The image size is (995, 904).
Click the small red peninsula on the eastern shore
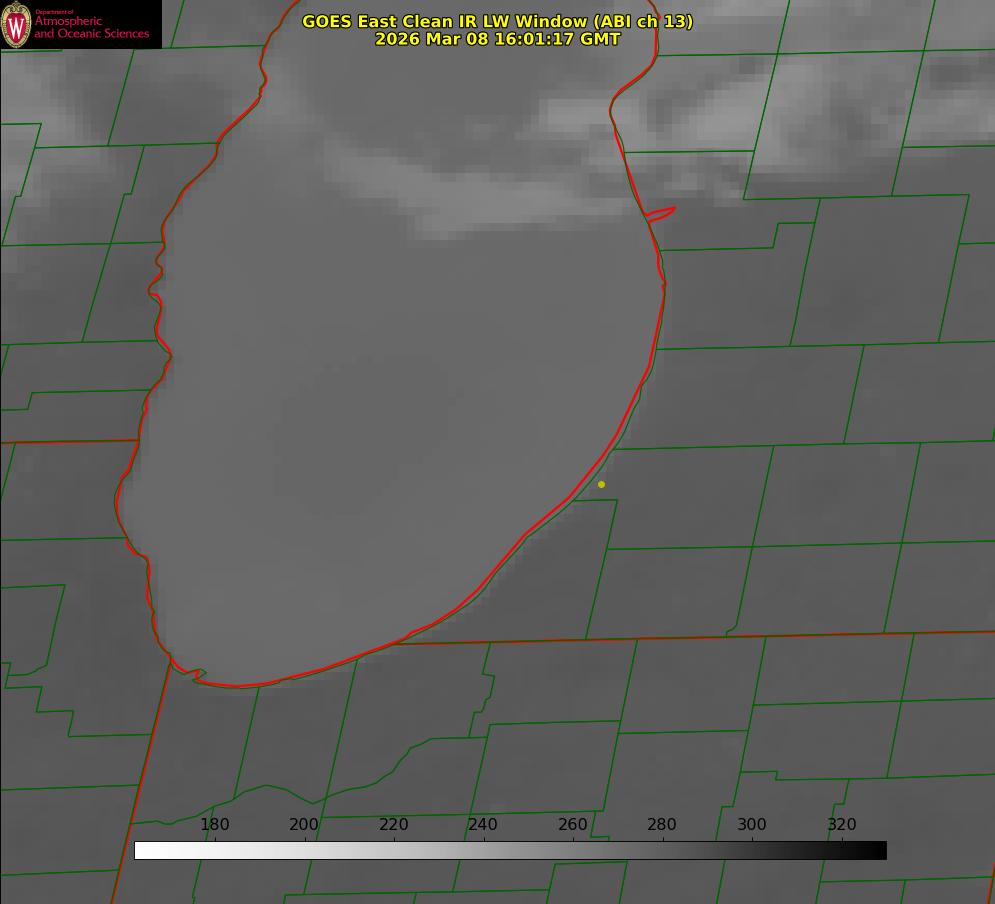click(x=661, y=213)
